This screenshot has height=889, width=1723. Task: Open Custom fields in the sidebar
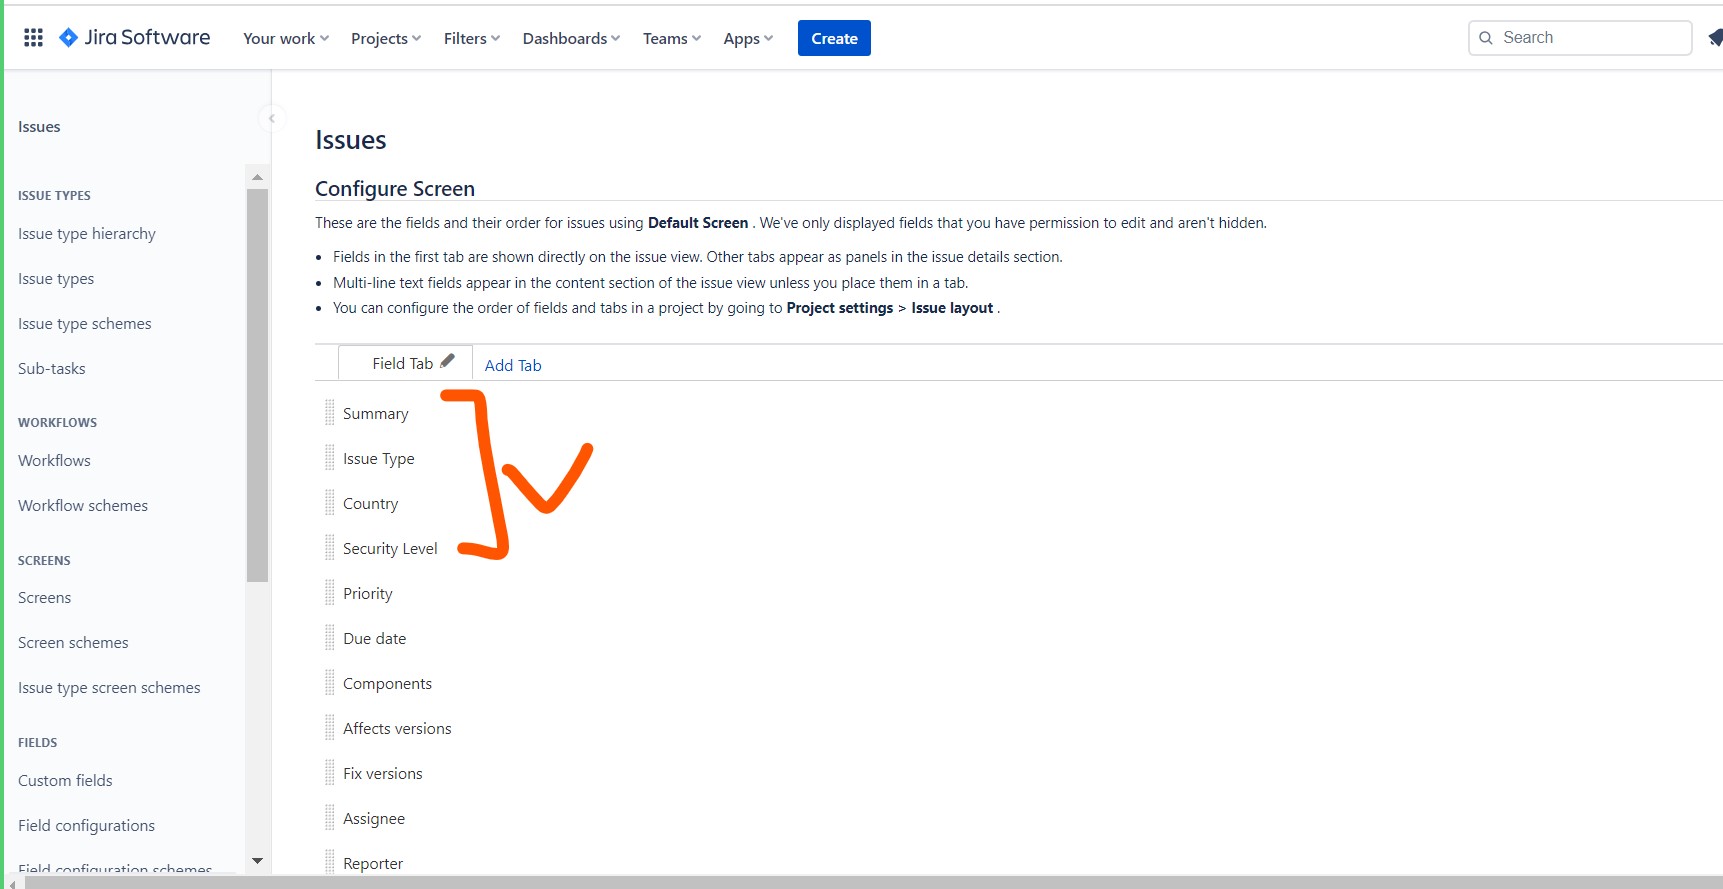pos(65,780)
